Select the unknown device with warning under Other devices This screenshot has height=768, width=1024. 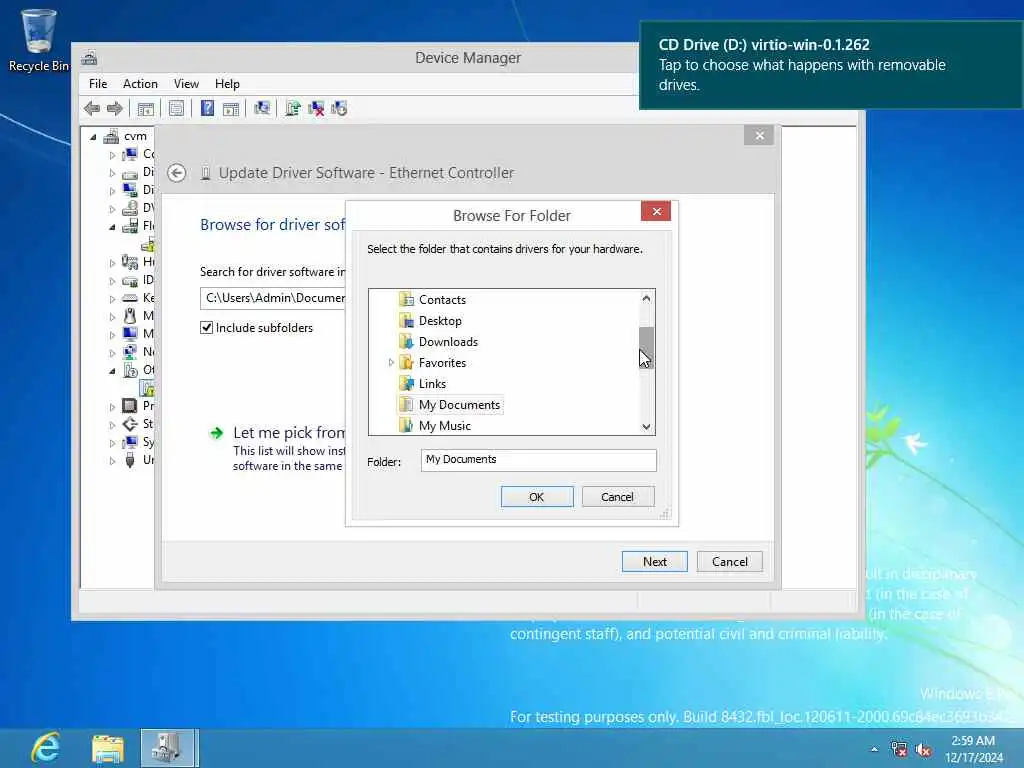pyautogui.click(x=148, y=388)
